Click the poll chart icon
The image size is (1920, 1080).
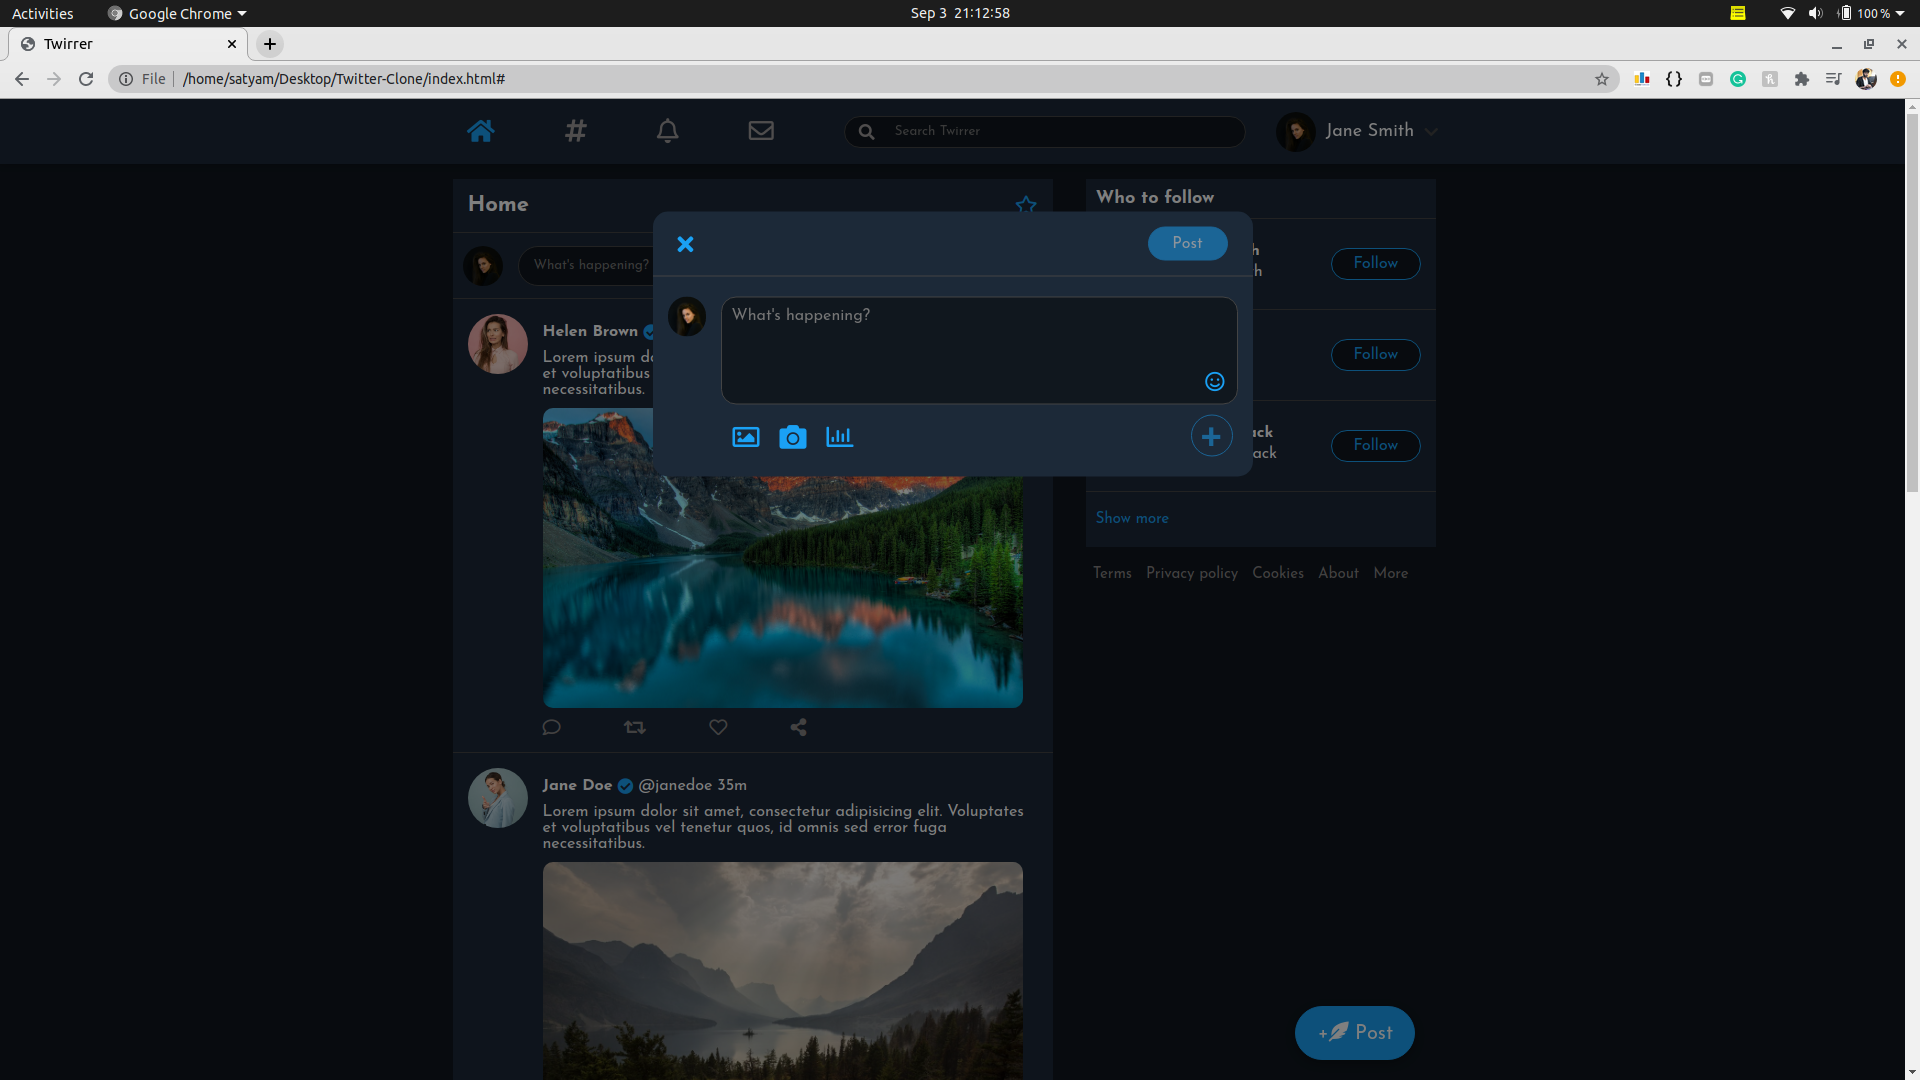839,437
